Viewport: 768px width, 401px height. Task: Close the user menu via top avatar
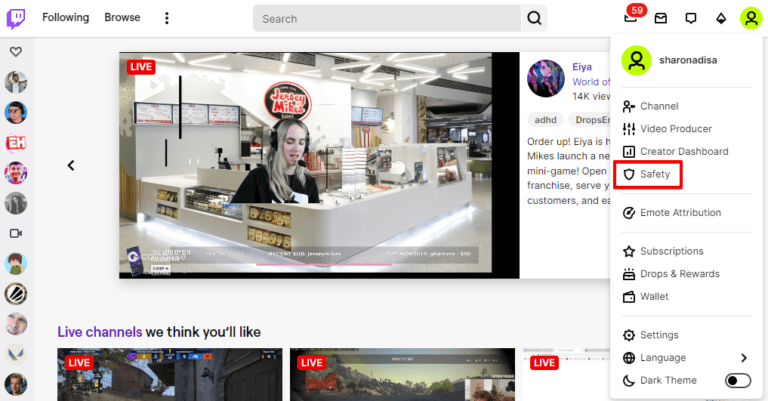[x=751, y=18]
